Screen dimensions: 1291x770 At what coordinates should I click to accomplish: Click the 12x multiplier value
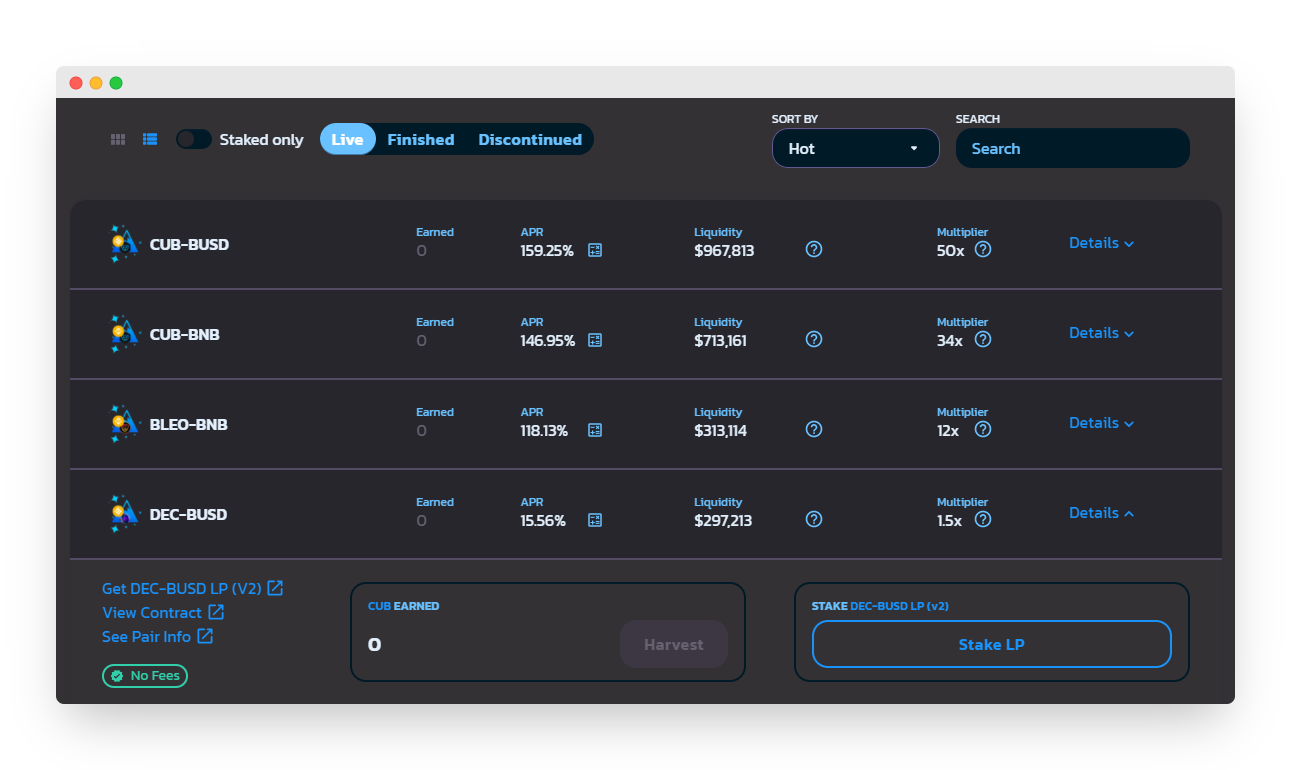pyautogui.click(x=948, y=430)
